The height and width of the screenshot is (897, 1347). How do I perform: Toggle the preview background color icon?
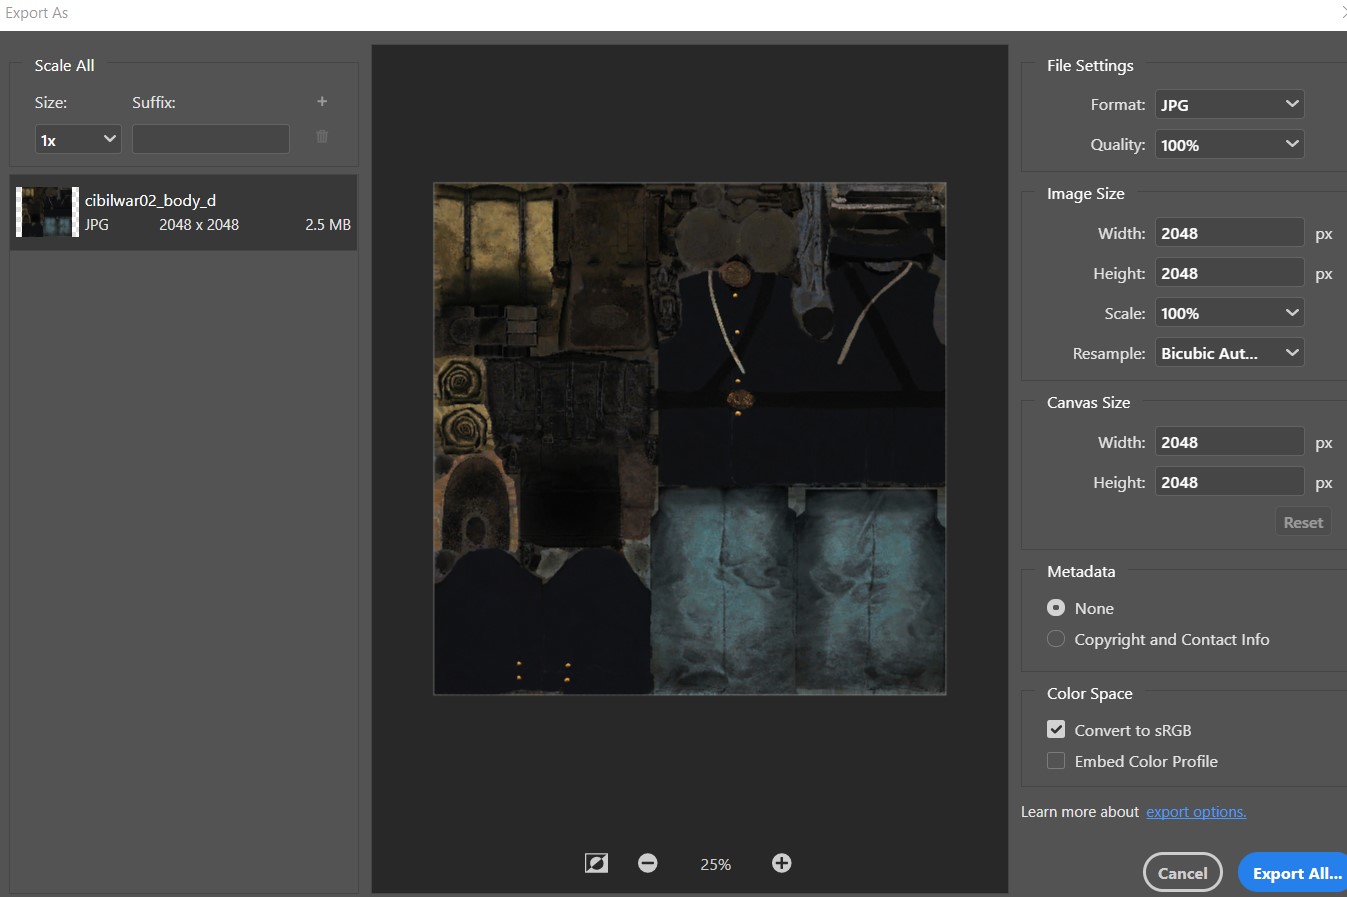coord(596,863)
